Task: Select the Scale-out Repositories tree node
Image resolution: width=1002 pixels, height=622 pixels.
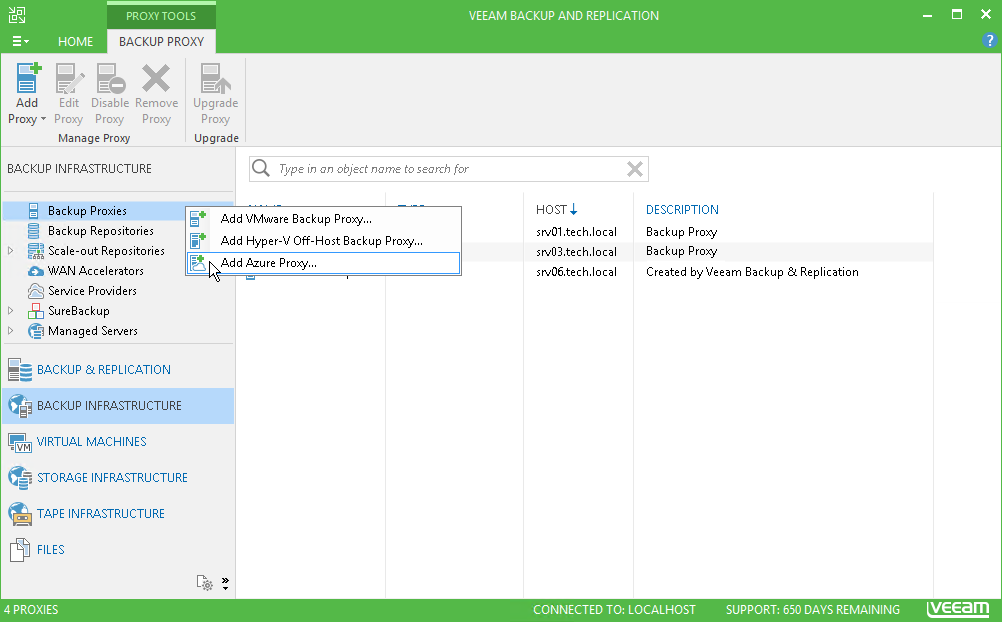Action: tap(106, 251)
